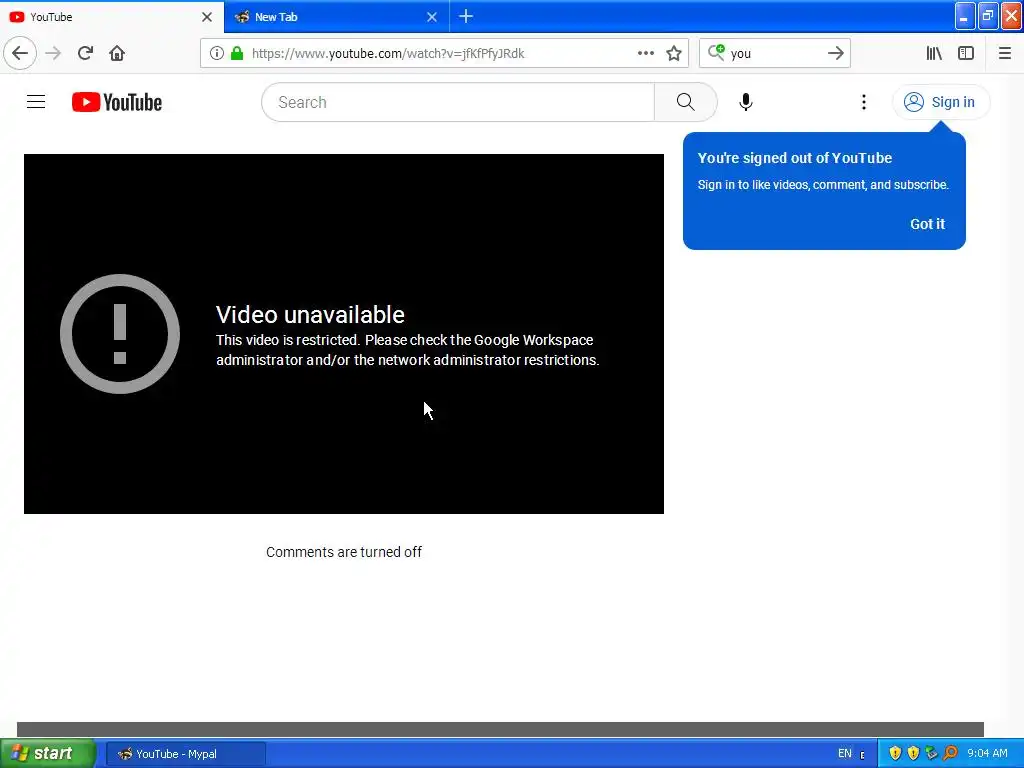Viewport: 1024px width, 768px height.
Task: Click the Video unavailable exclamation icon
Action: [120, 334]
